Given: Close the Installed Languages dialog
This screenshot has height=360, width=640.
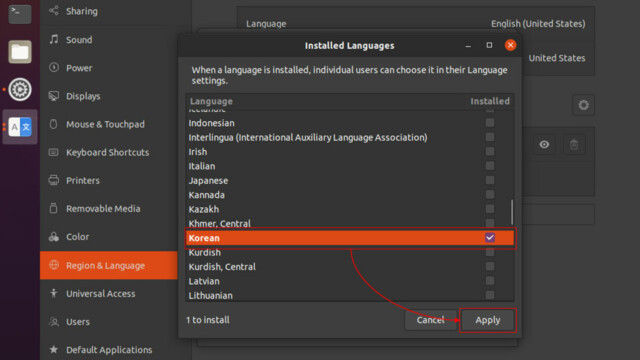Looking at the screenshot, I should pos(510,45).
